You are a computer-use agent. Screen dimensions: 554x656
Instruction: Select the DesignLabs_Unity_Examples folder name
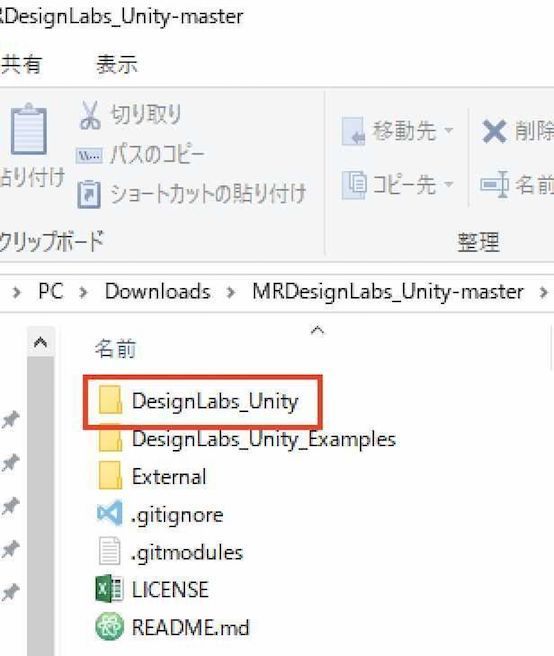click(264, 439)
